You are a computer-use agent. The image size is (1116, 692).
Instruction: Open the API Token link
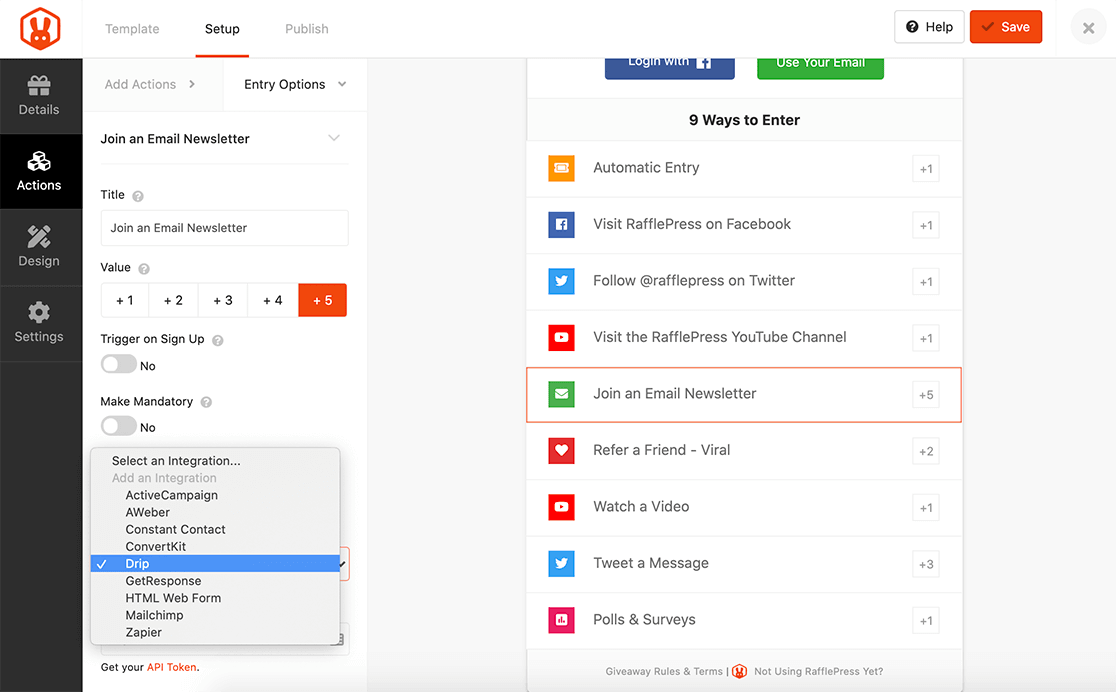[172, 667]
